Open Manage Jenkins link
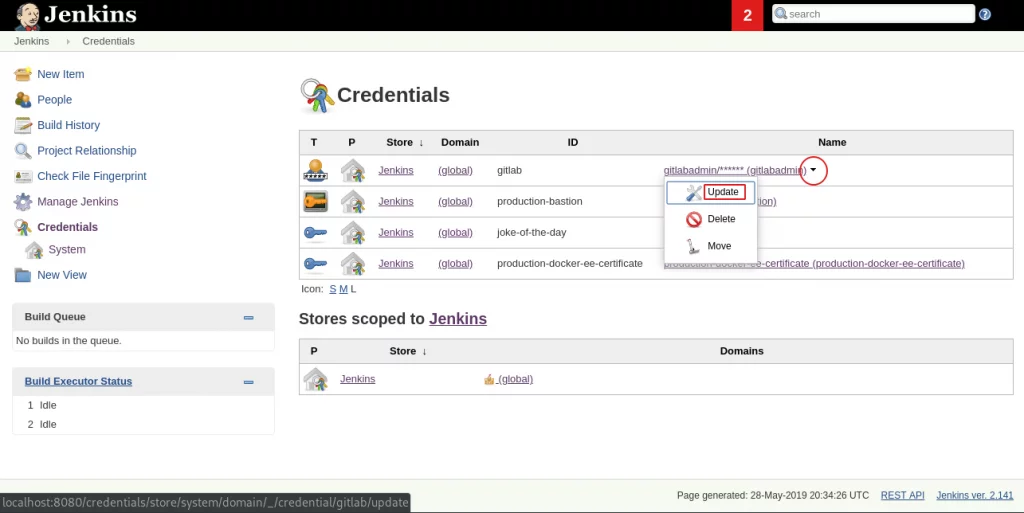Image resolution: width=1024 pixels, height=513 pixels. click(78, 202)
